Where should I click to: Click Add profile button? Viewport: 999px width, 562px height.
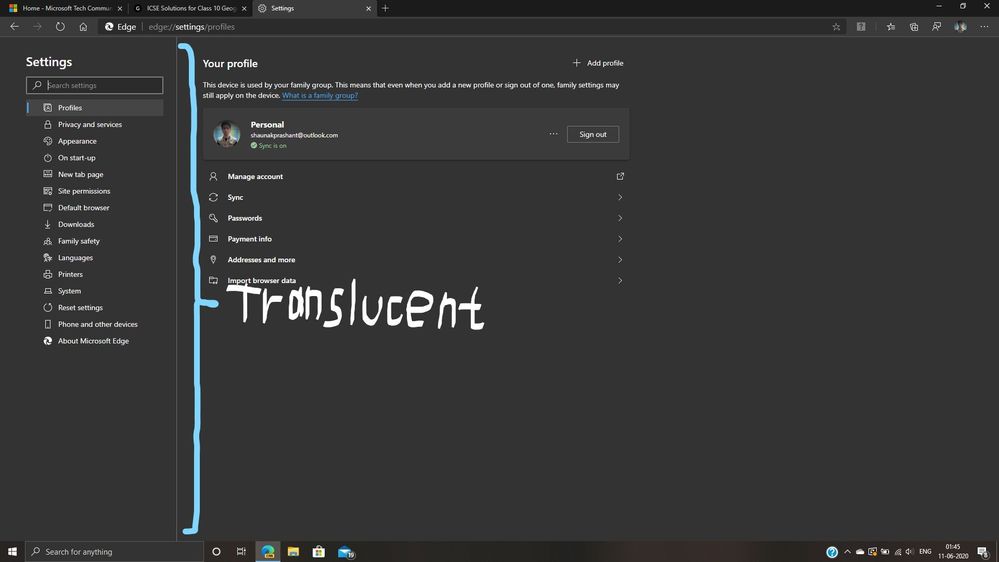(x=598, y=63)
